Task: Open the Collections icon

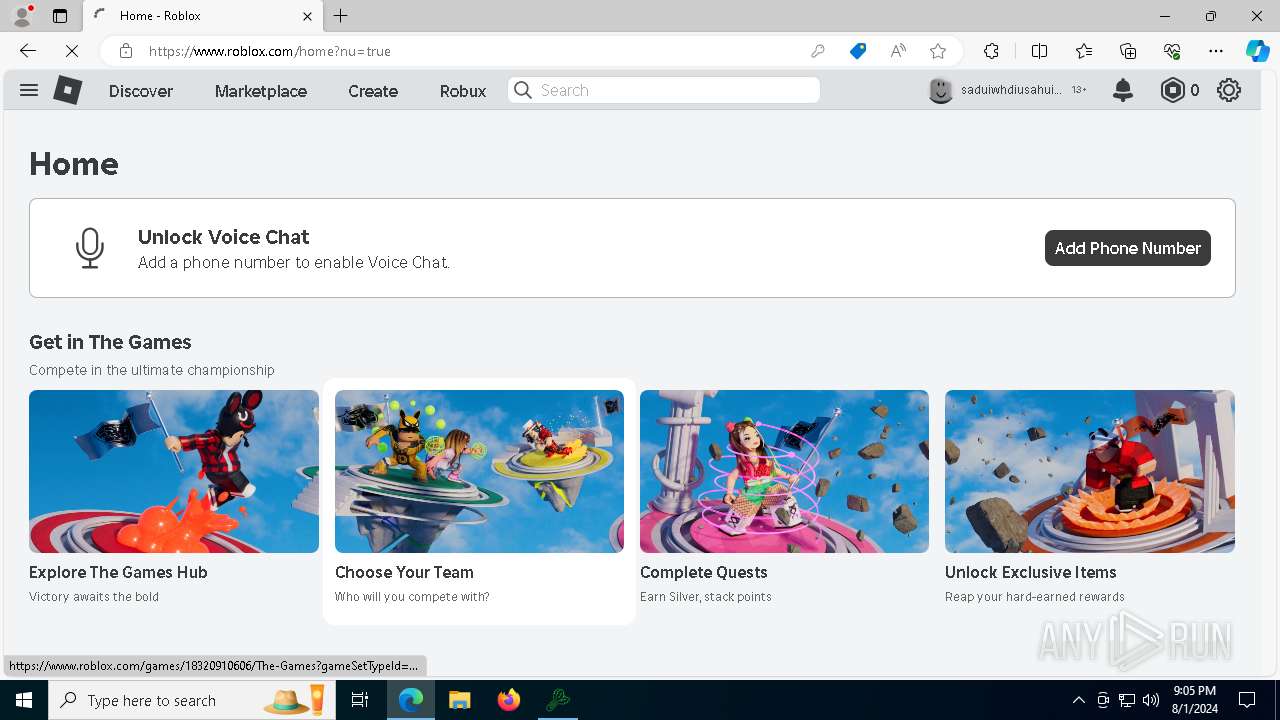Action: click(x=1128, y=51)
